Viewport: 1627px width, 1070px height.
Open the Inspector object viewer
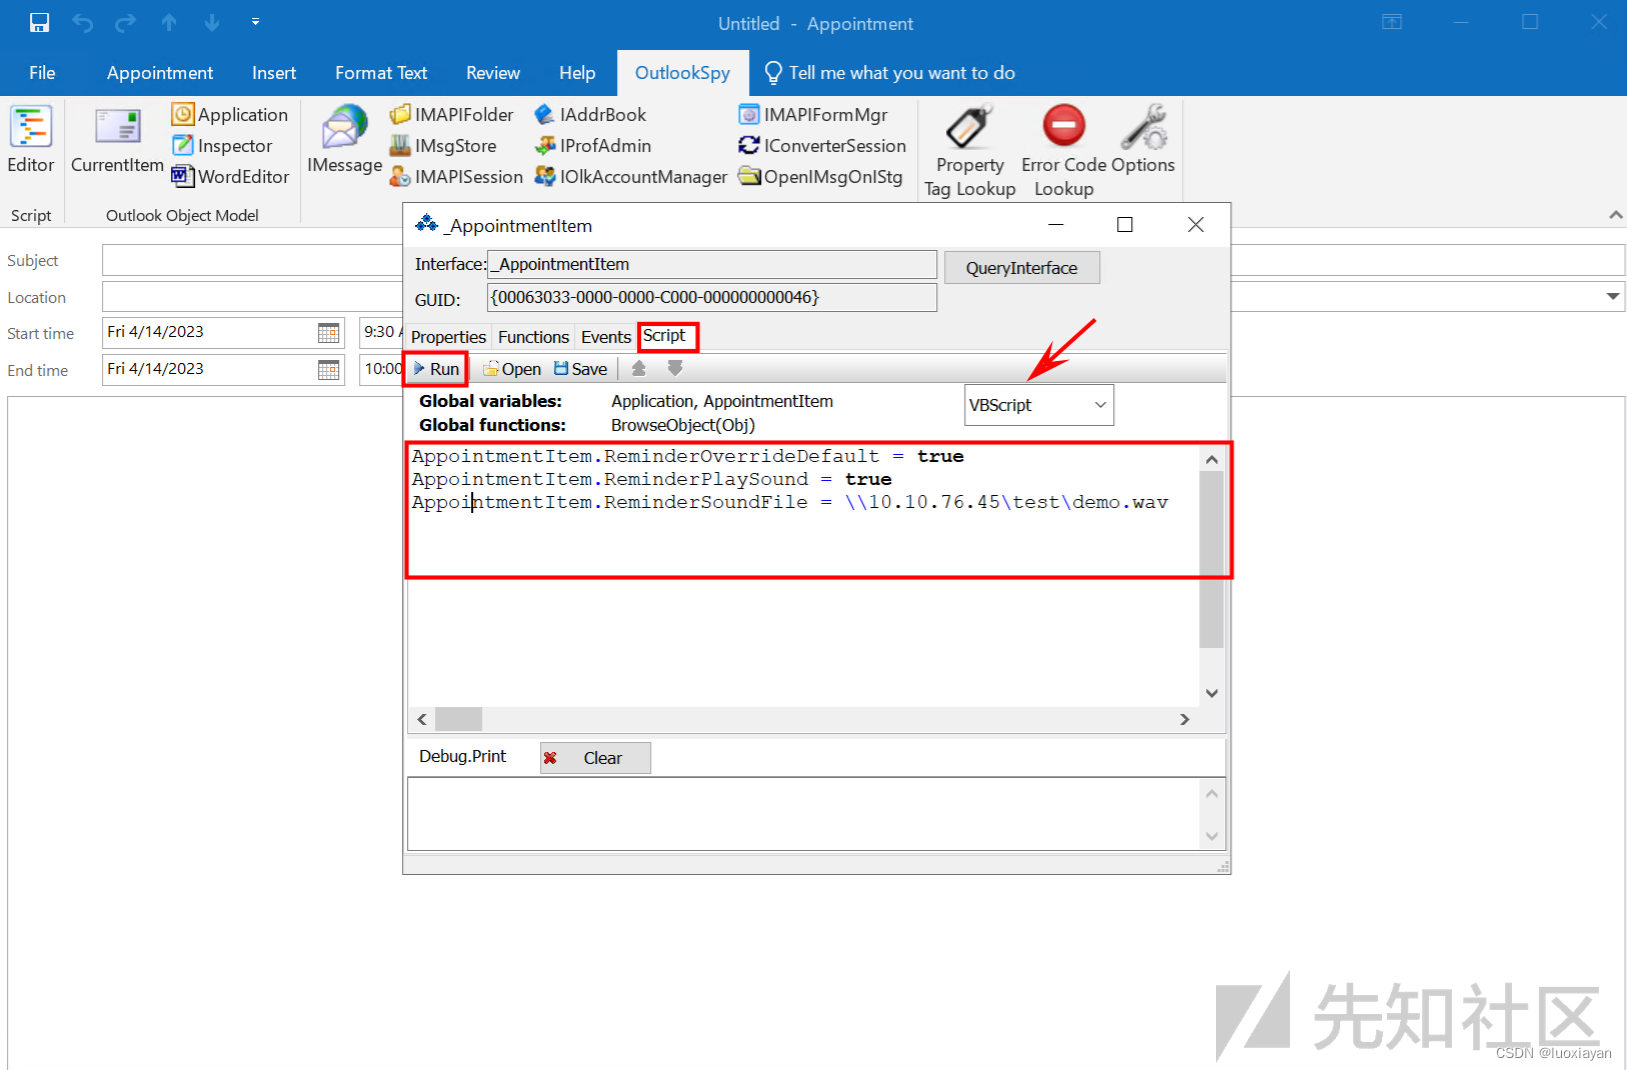[x=222, y=145]
